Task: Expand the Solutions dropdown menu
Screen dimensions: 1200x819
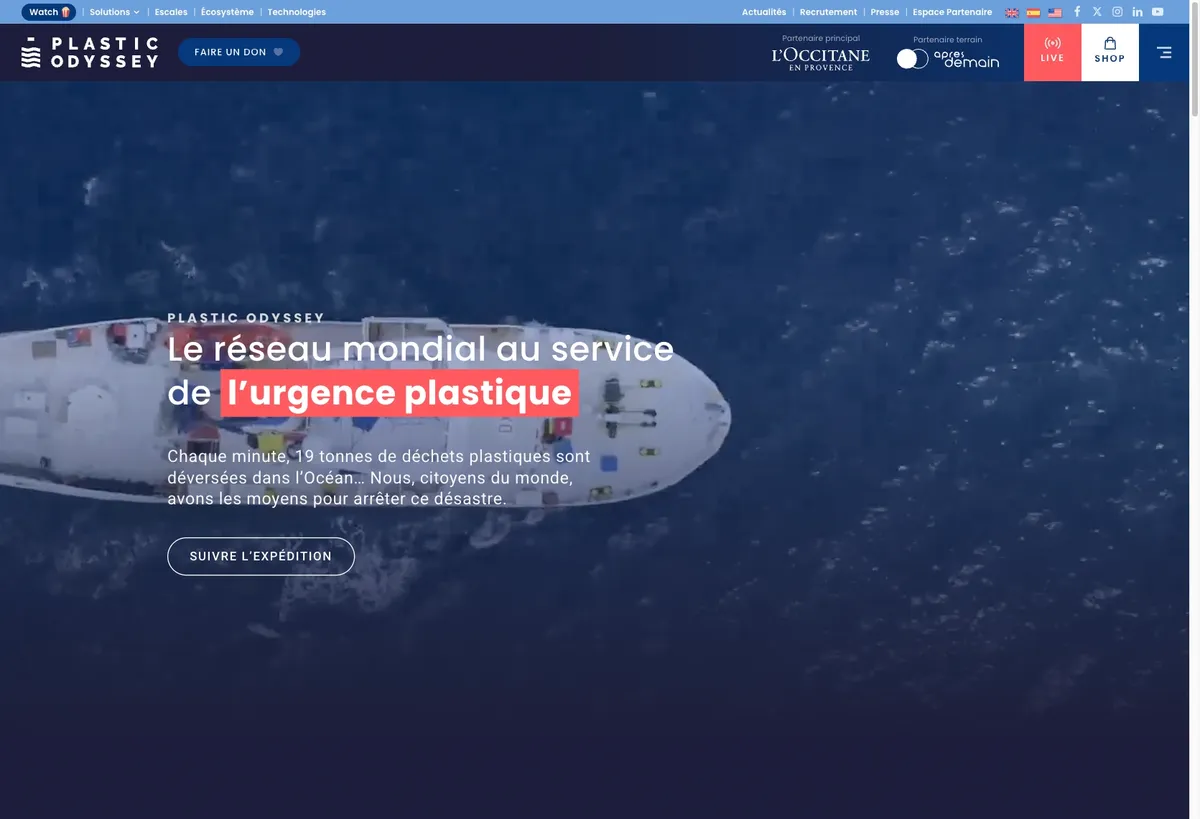Action: [114, 12]
